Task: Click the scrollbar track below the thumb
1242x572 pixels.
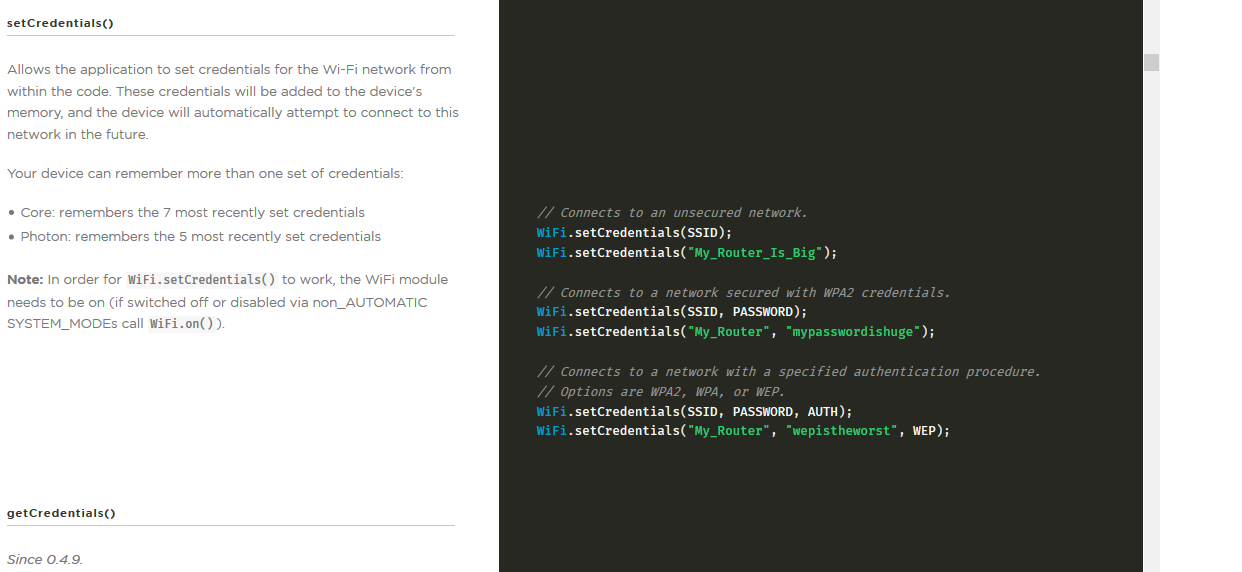Action: (1151, 320)
